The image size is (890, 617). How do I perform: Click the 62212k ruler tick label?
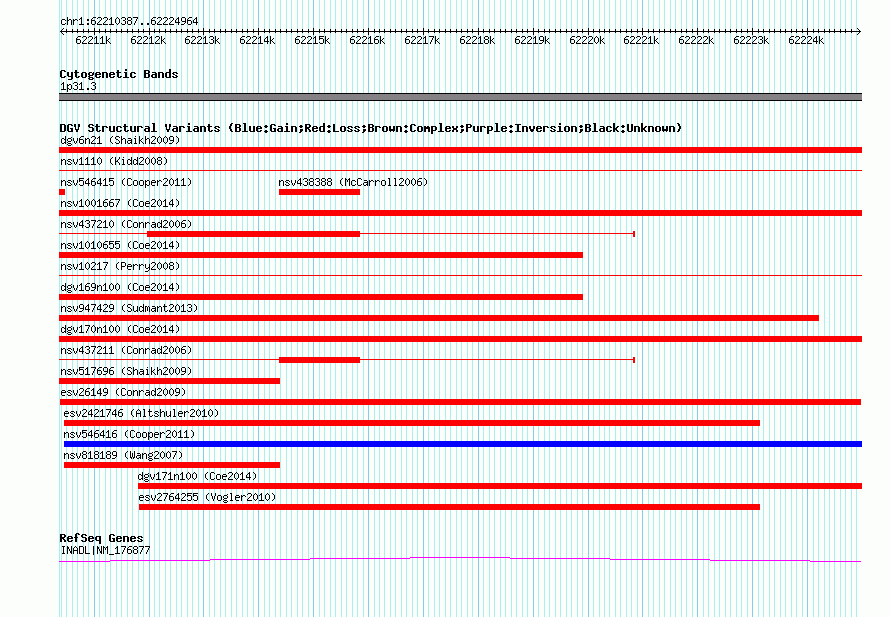click(148, 40)
